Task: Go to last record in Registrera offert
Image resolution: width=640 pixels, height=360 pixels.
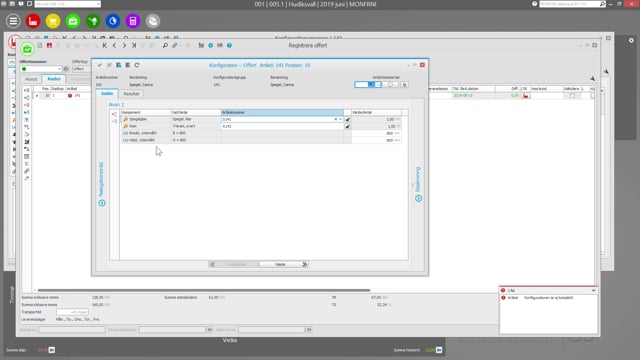Action: 134,45
